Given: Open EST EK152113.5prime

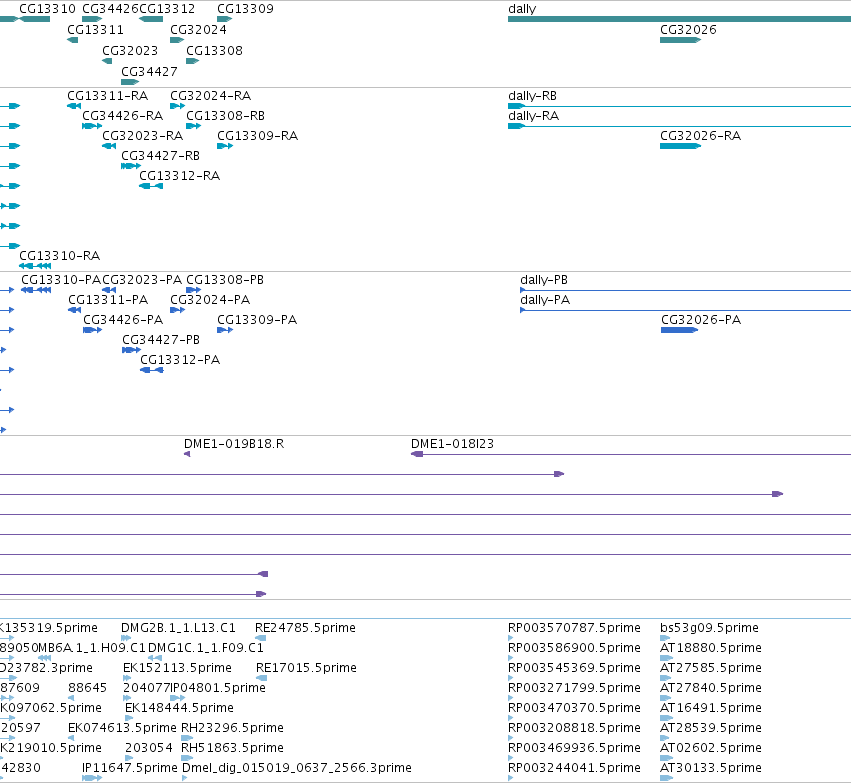Looking at the screenshot, I should point(177,668).
